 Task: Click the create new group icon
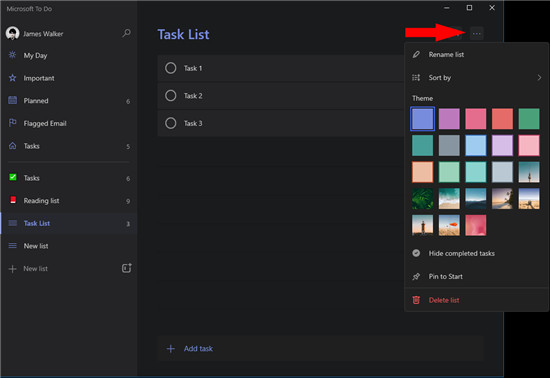(126, 268)
